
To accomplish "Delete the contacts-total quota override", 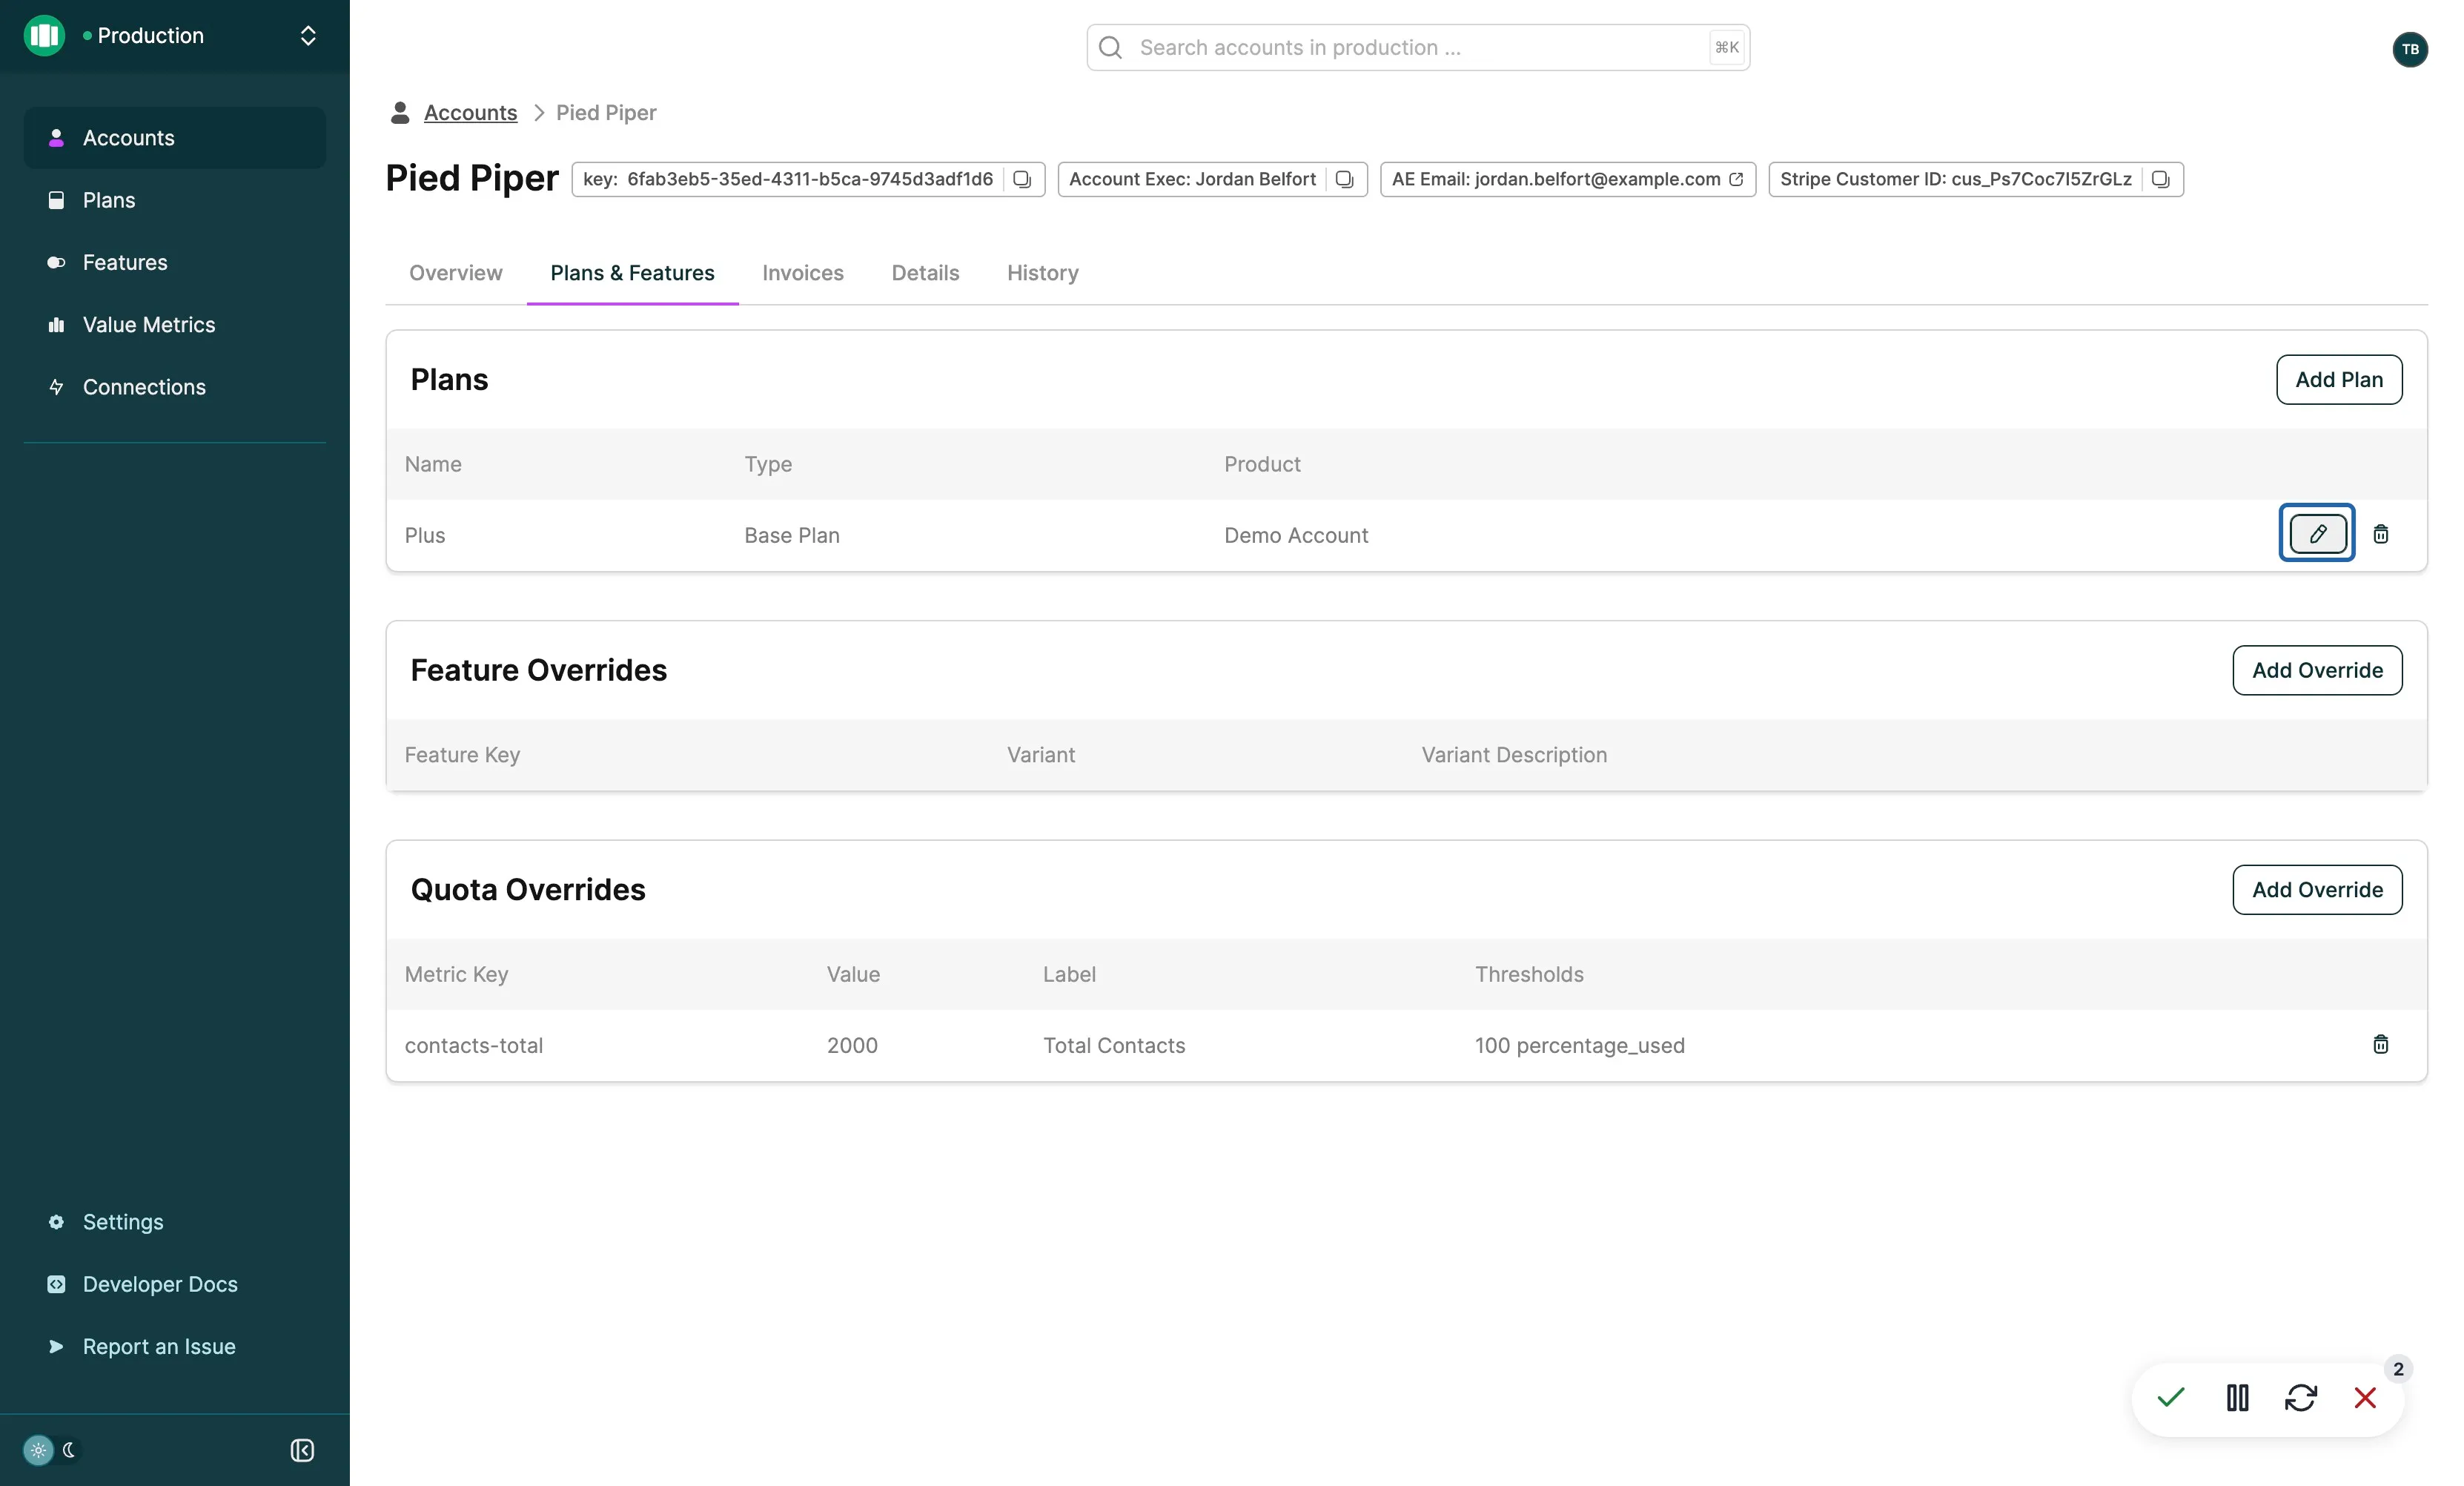I will (2381, 1045).
